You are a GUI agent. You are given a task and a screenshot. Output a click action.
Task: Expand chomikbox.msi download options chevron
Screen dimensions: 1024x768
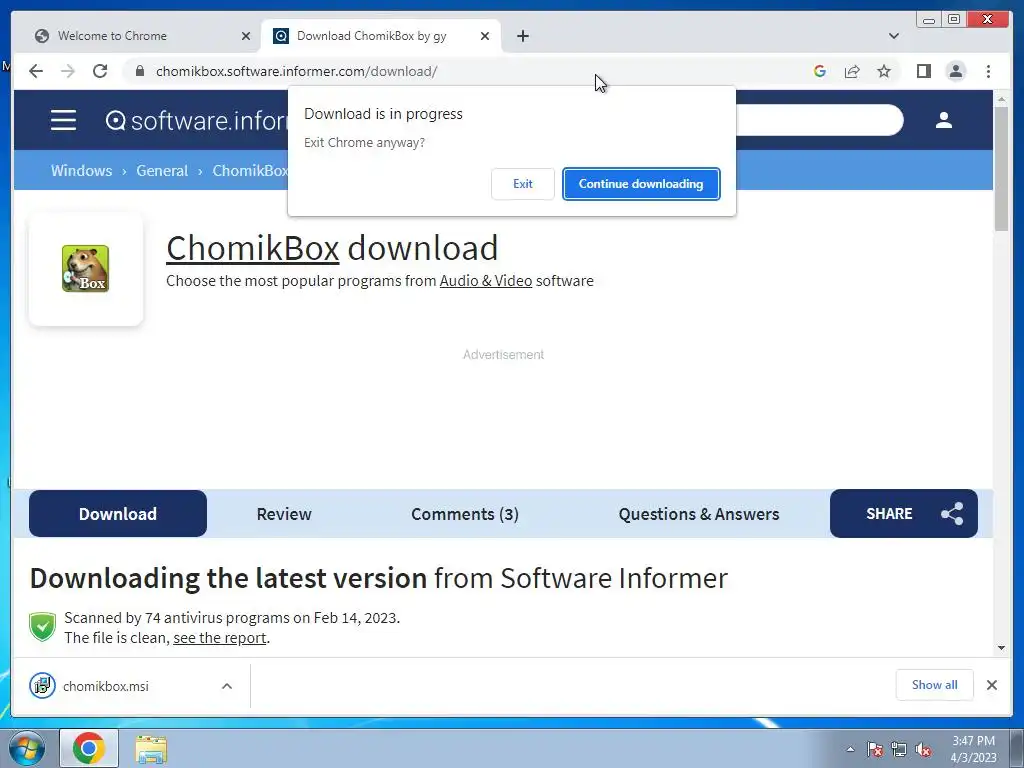pos(227,686)
